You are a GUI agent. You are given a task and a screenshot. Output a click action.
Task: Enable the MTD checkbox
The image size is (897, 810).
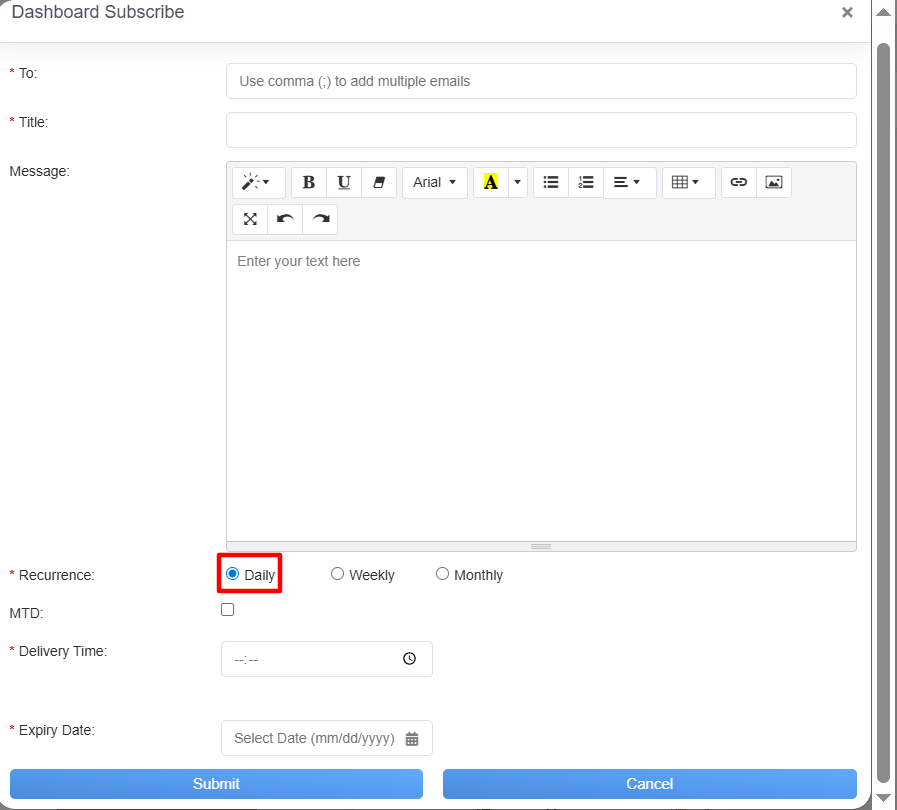(228, 609)
